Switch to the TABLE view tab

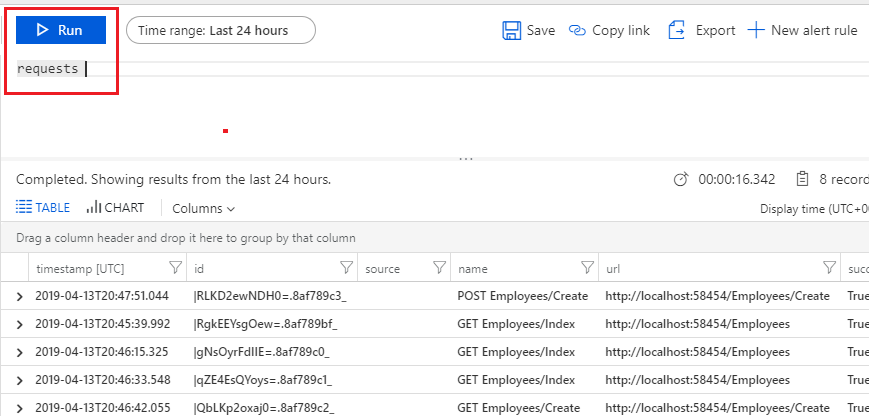tap(43, 208)
